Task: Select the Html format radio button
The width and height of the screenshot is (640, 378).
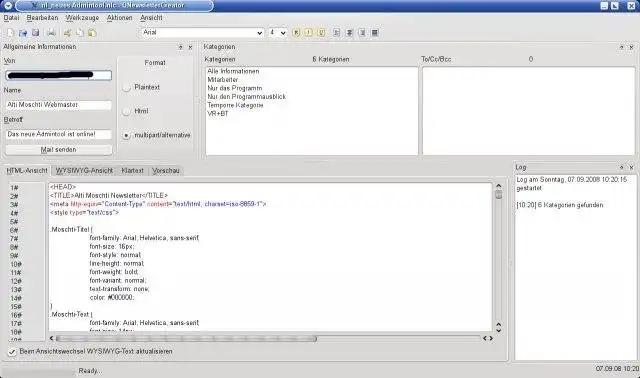Action: [x=127, y=111]
